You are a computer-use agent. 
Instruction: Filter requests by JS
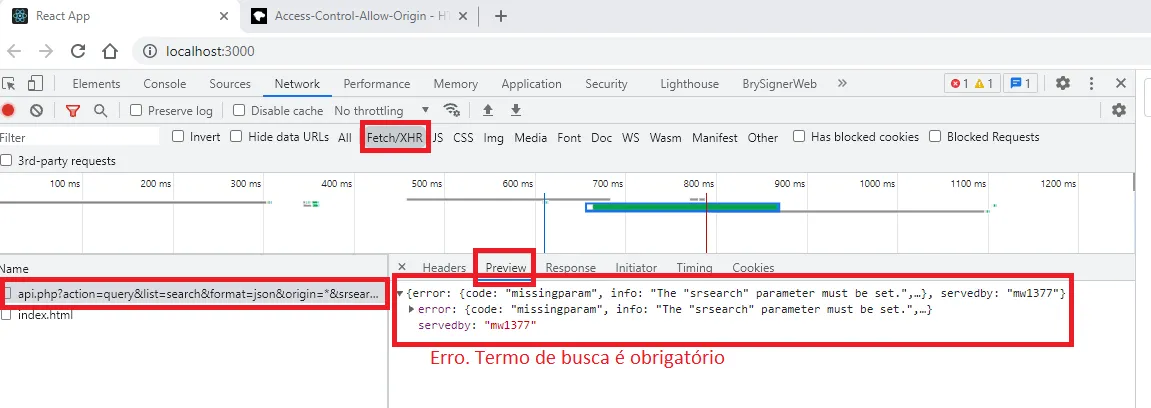point(437,137)
